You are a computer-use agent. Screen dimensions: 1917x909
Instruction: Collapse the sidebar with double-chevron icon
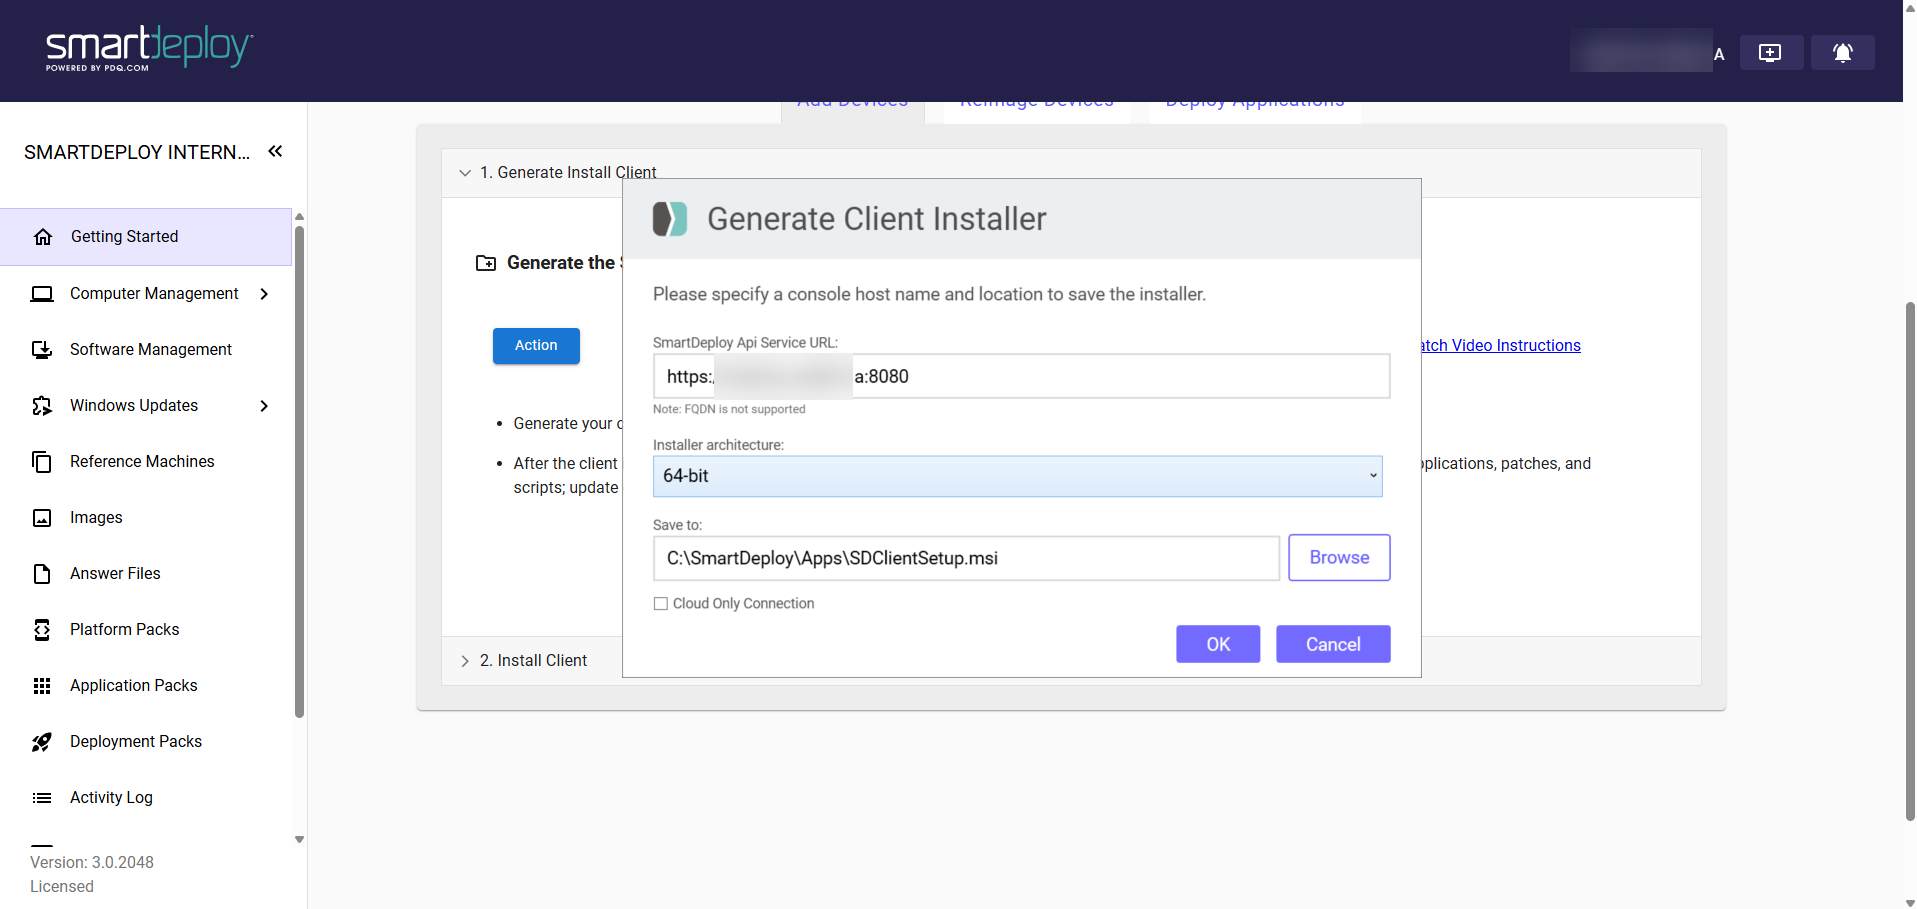point(275,151)
